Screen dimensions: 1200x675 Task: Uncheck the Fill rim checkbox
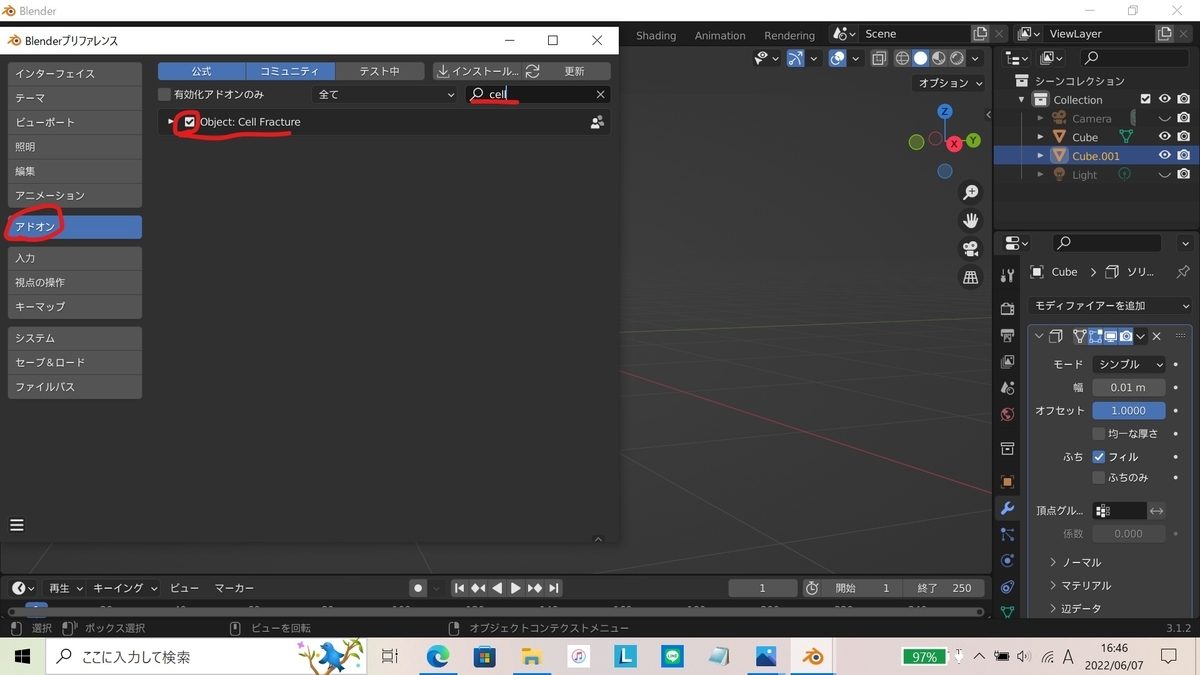pos(1099,457)
